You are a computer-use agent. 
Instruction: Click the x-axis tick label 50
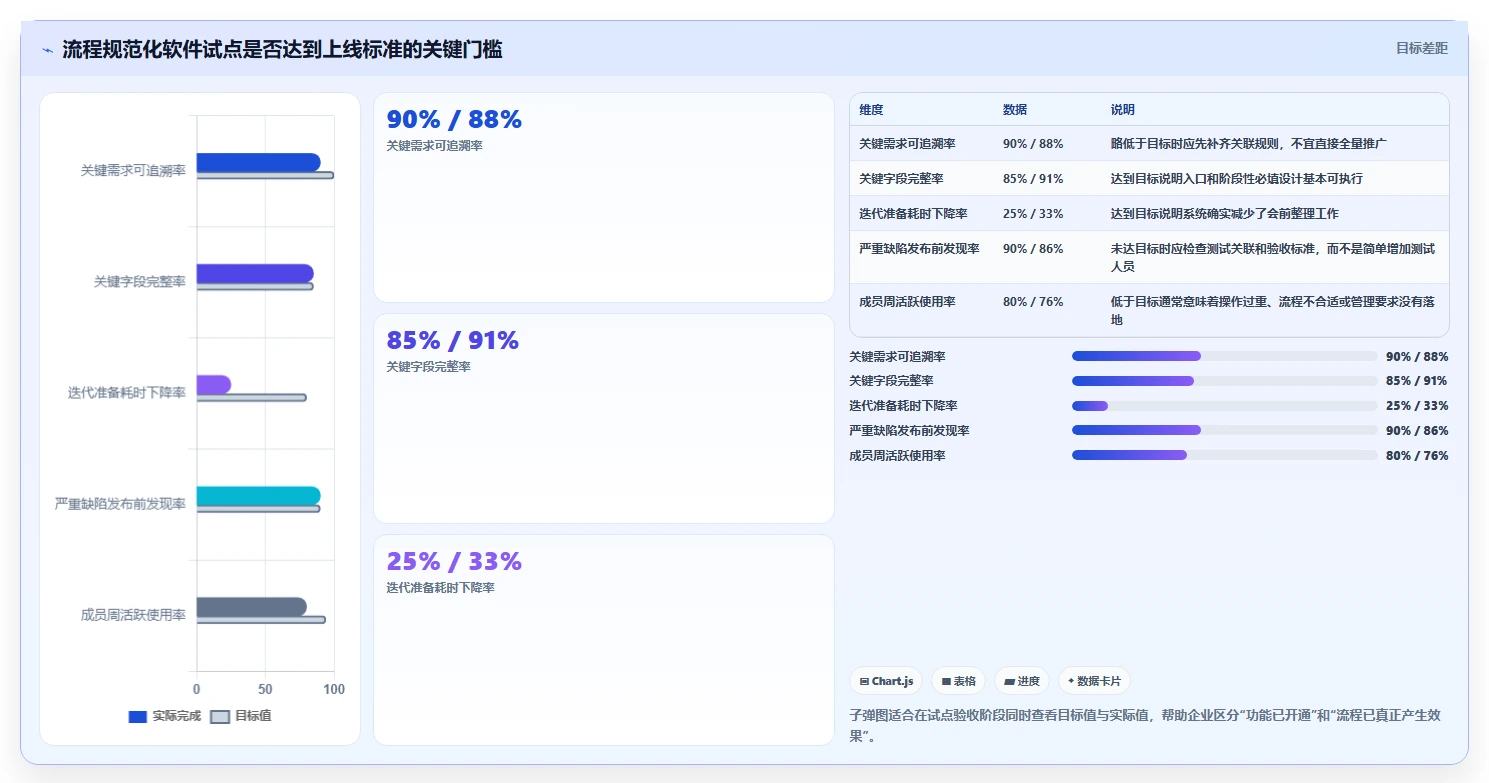[265, 690]
